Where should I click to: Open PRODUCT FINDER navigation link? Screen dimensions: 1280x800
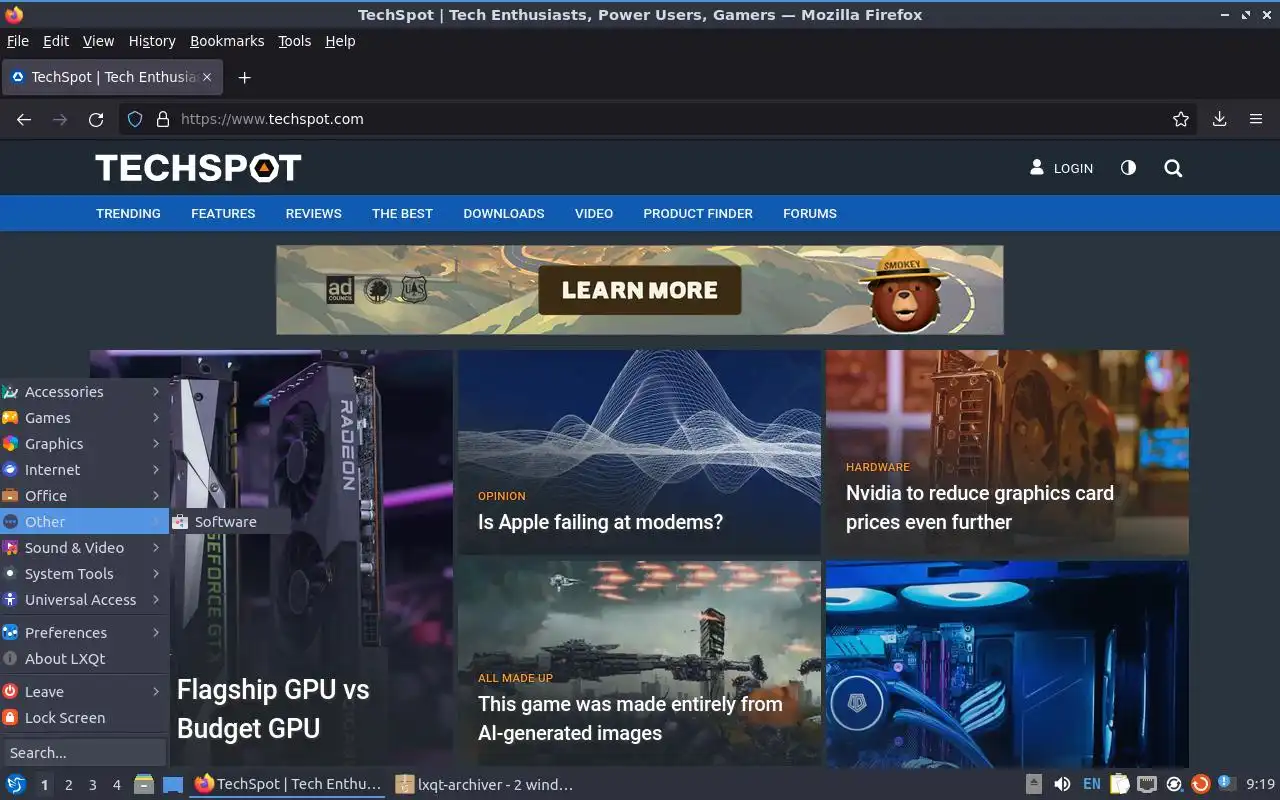click(x=698, y=214)
